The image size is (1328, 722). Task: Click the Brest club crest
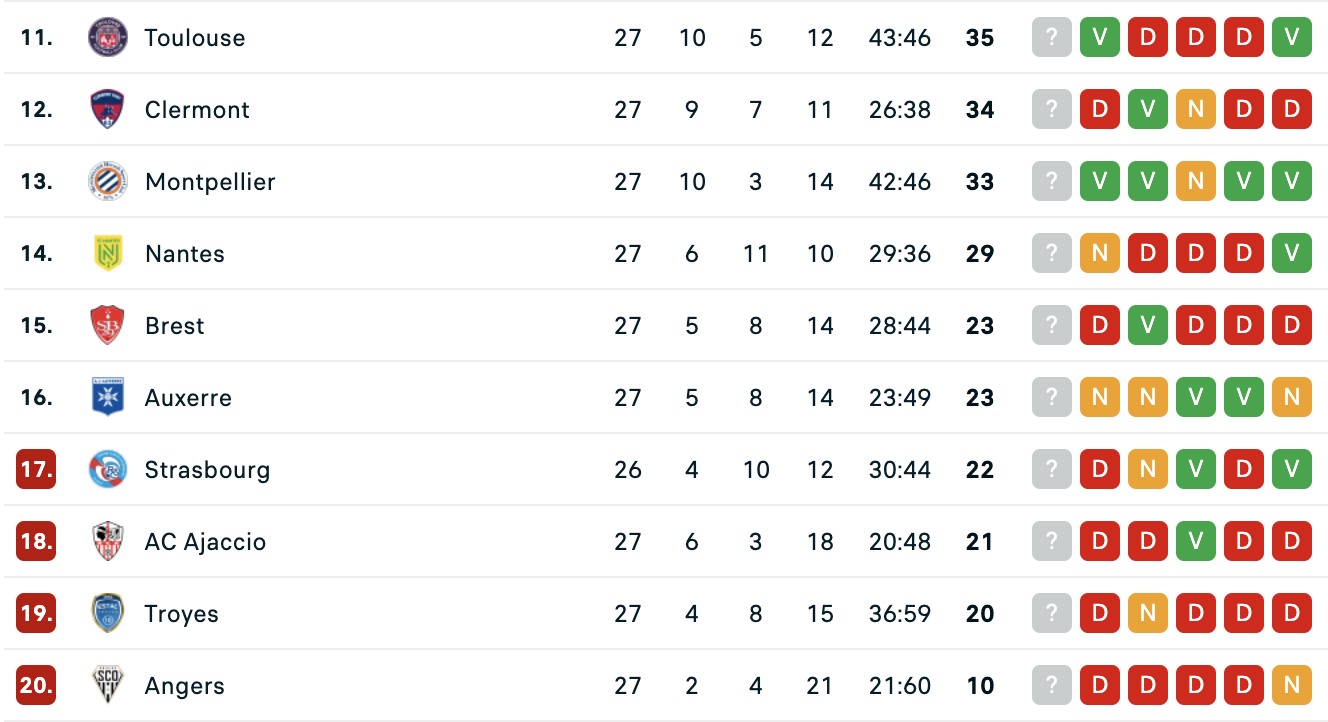tap(107, 326)
